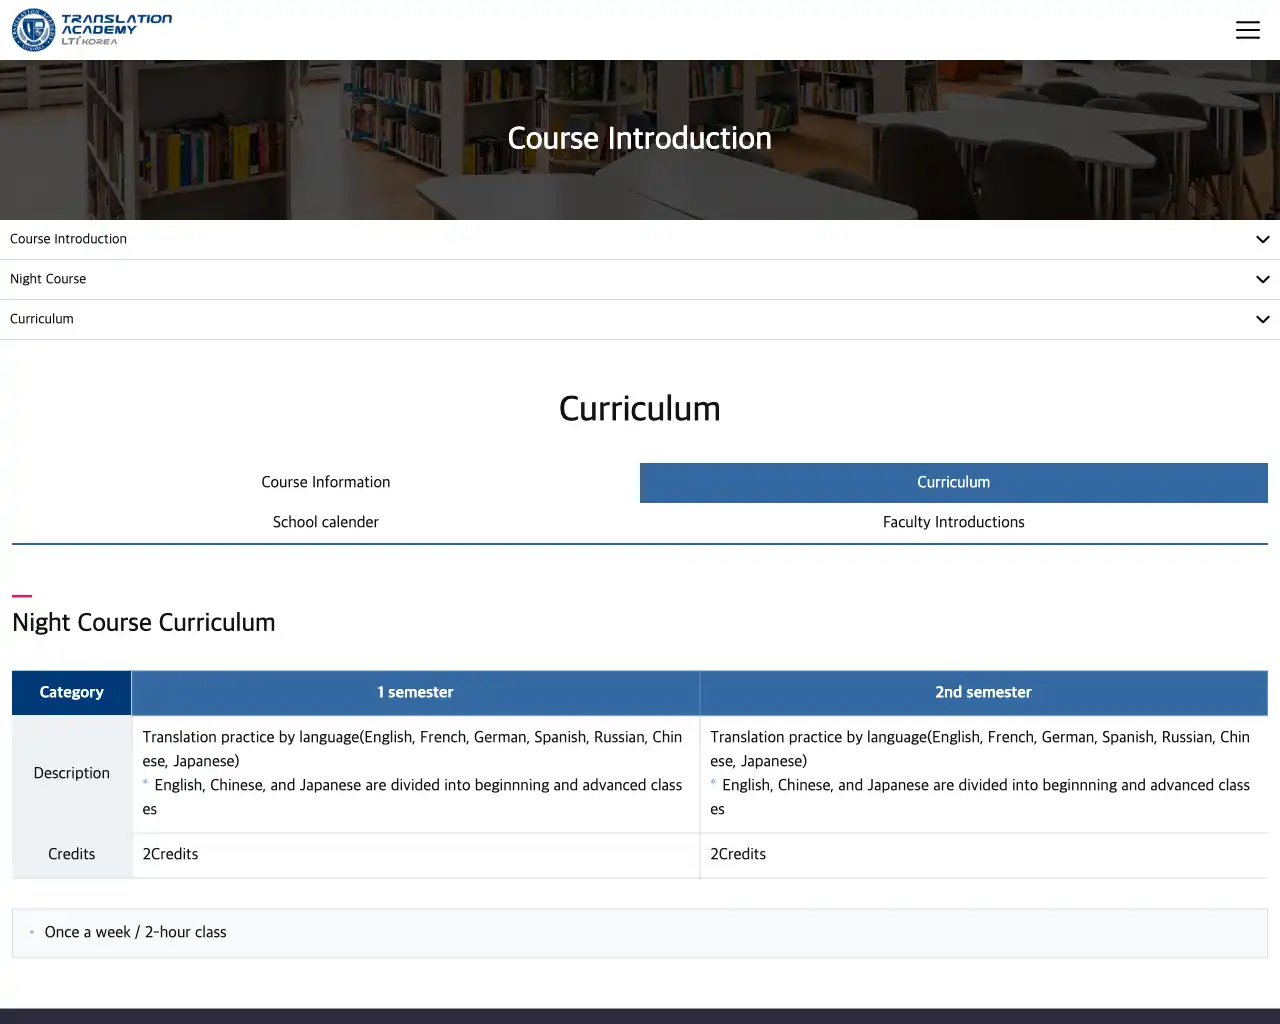Select the Description row label

click(x=71, y=773)
